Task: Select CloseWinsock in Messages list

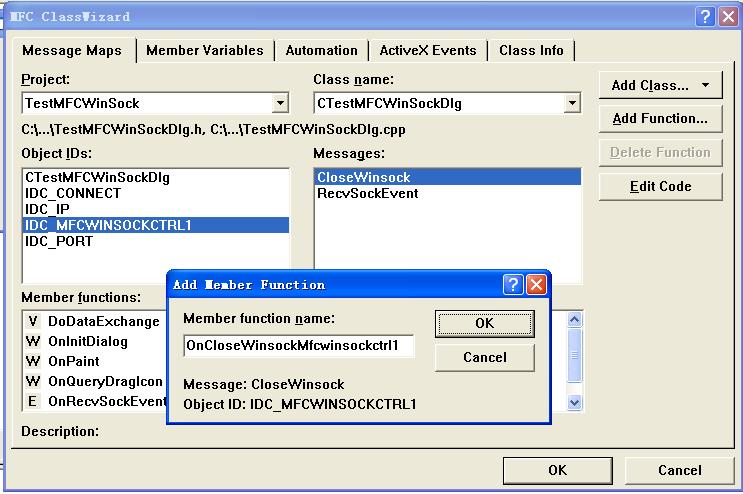Action: tap(448, 177)
